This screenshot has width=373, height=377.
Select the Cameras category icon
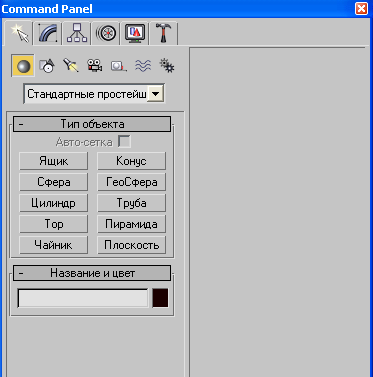[x=95, y=65]
